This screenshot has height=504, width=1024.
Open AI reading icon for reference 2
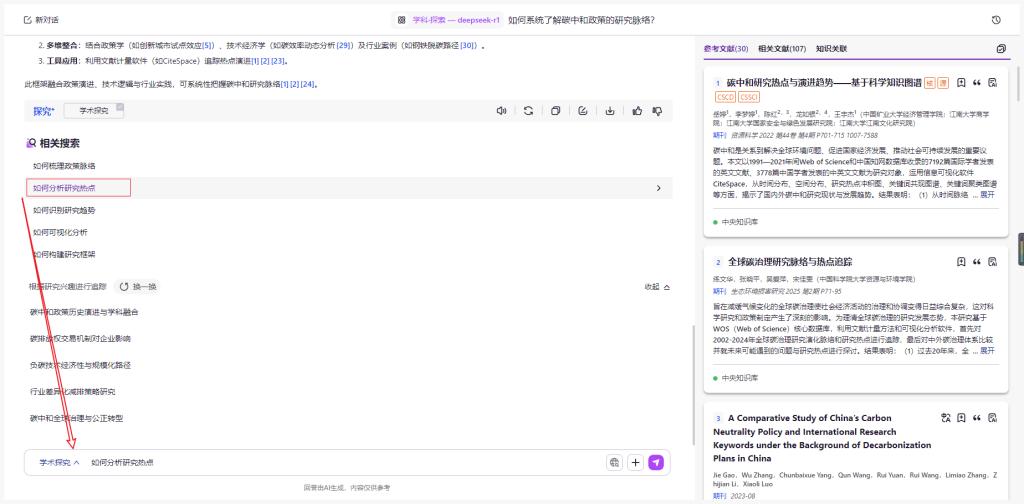point(993,262)
